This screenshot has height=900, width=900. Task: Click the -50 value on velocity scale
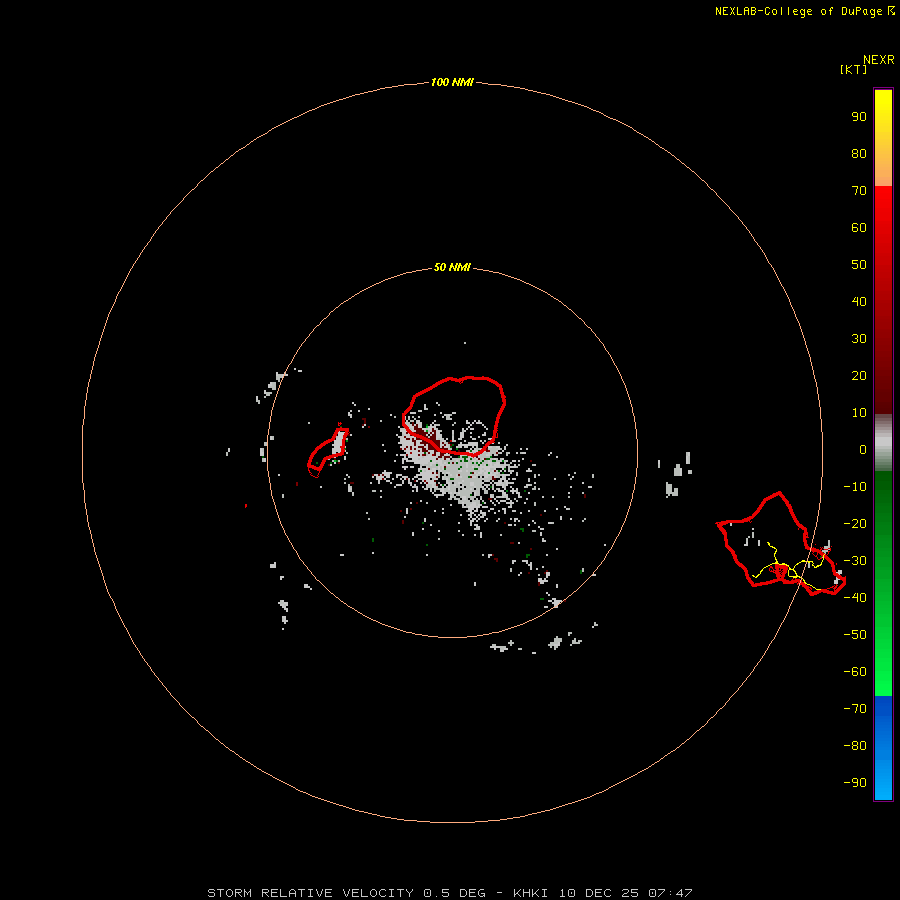tap(855, 635)
